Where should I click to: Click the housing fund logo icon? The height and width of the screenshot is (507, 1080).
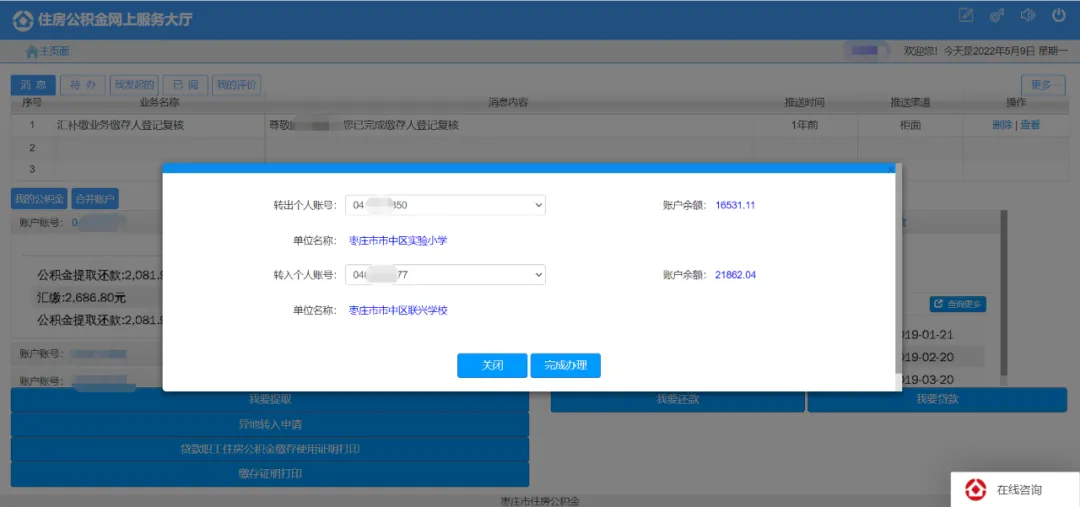[21, 20]
